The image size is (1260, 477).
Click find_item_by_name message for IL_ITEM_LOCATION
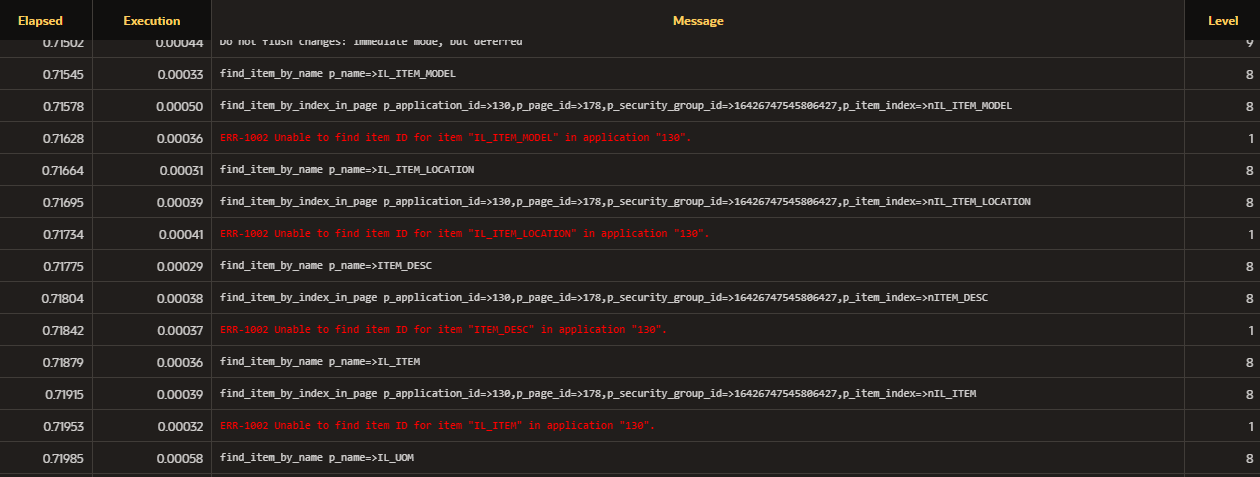pyautogui.click(x=346, y=170)
